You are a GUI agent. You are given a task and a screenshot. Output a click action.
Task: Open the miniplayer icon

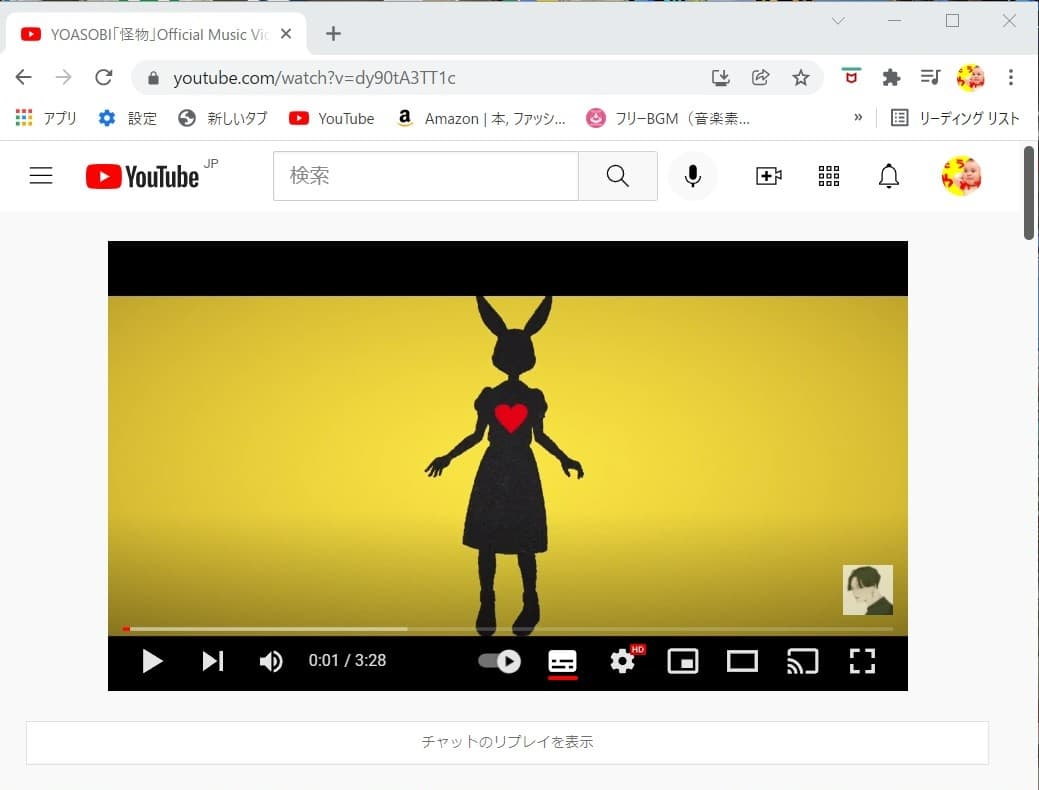[x=683, y=661]
